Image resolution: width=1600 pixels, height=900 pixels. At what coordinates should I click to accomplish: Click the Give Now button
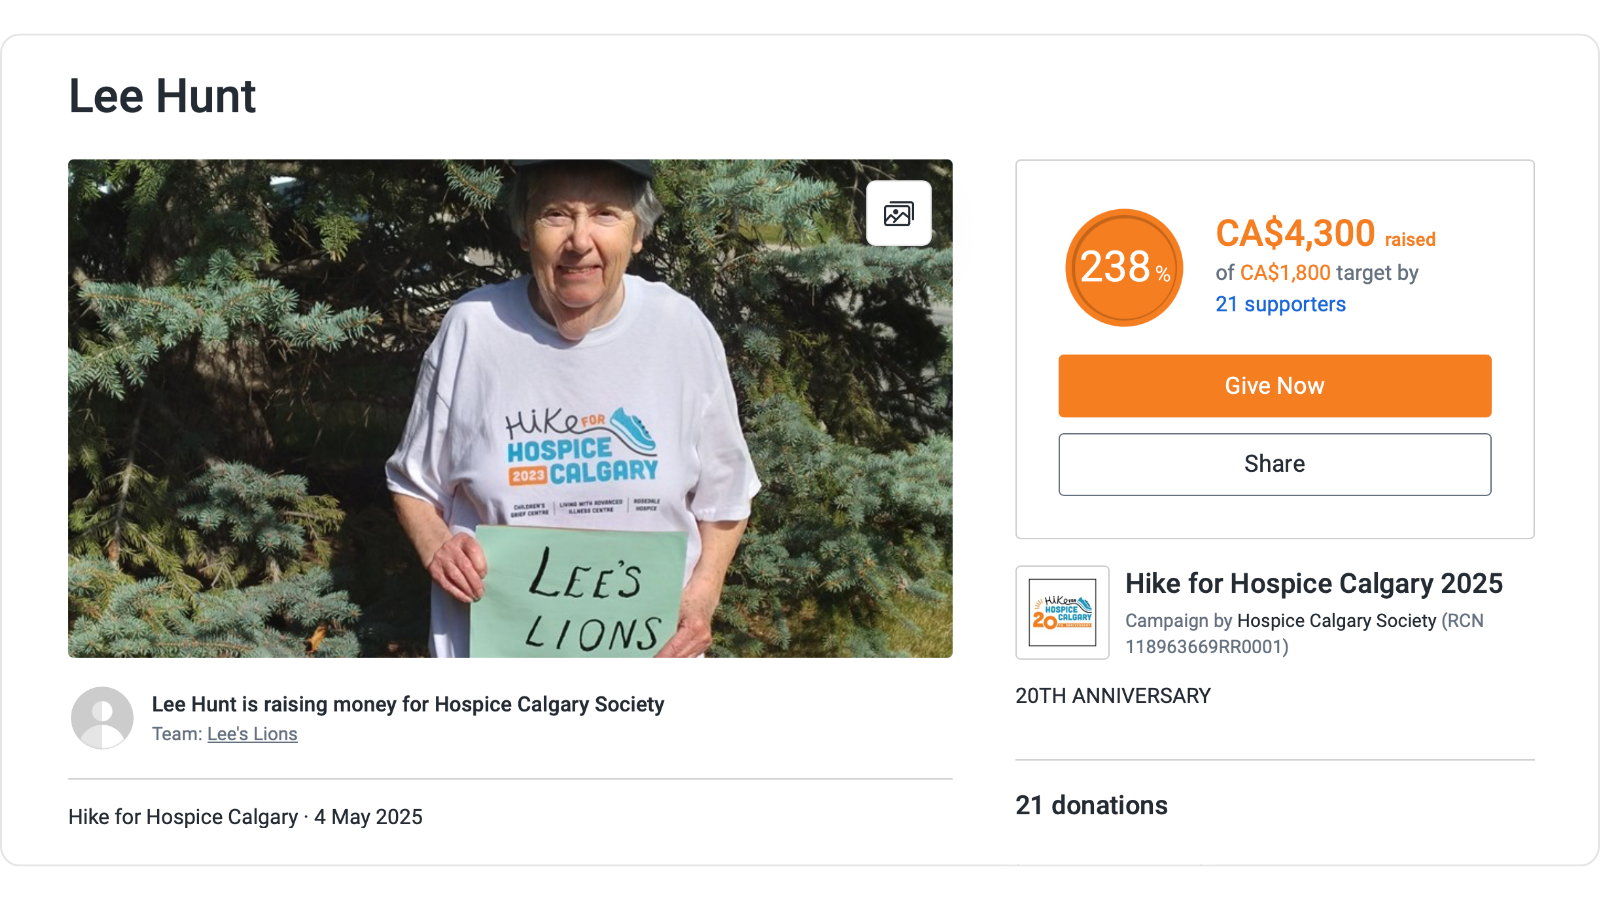click(x=1275, y=386)
